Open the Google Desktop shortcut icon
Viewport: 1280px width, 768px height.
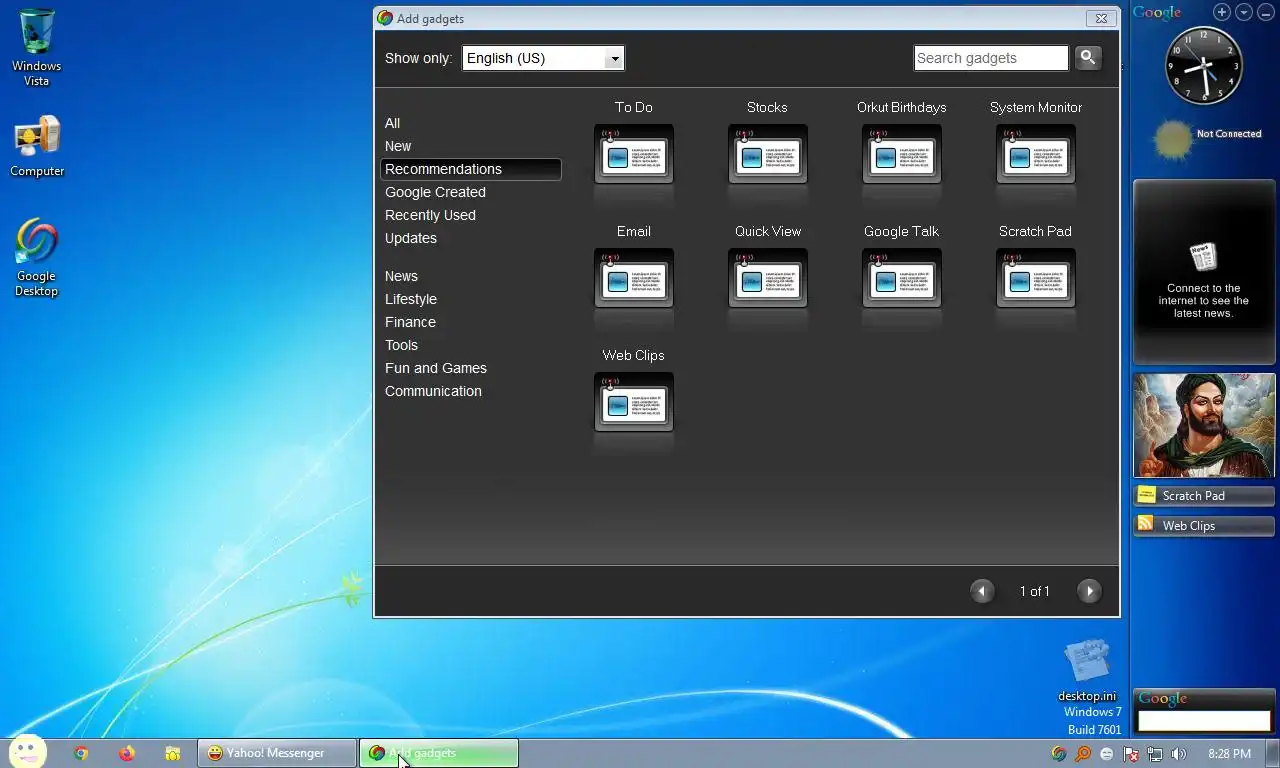[36, 257]
